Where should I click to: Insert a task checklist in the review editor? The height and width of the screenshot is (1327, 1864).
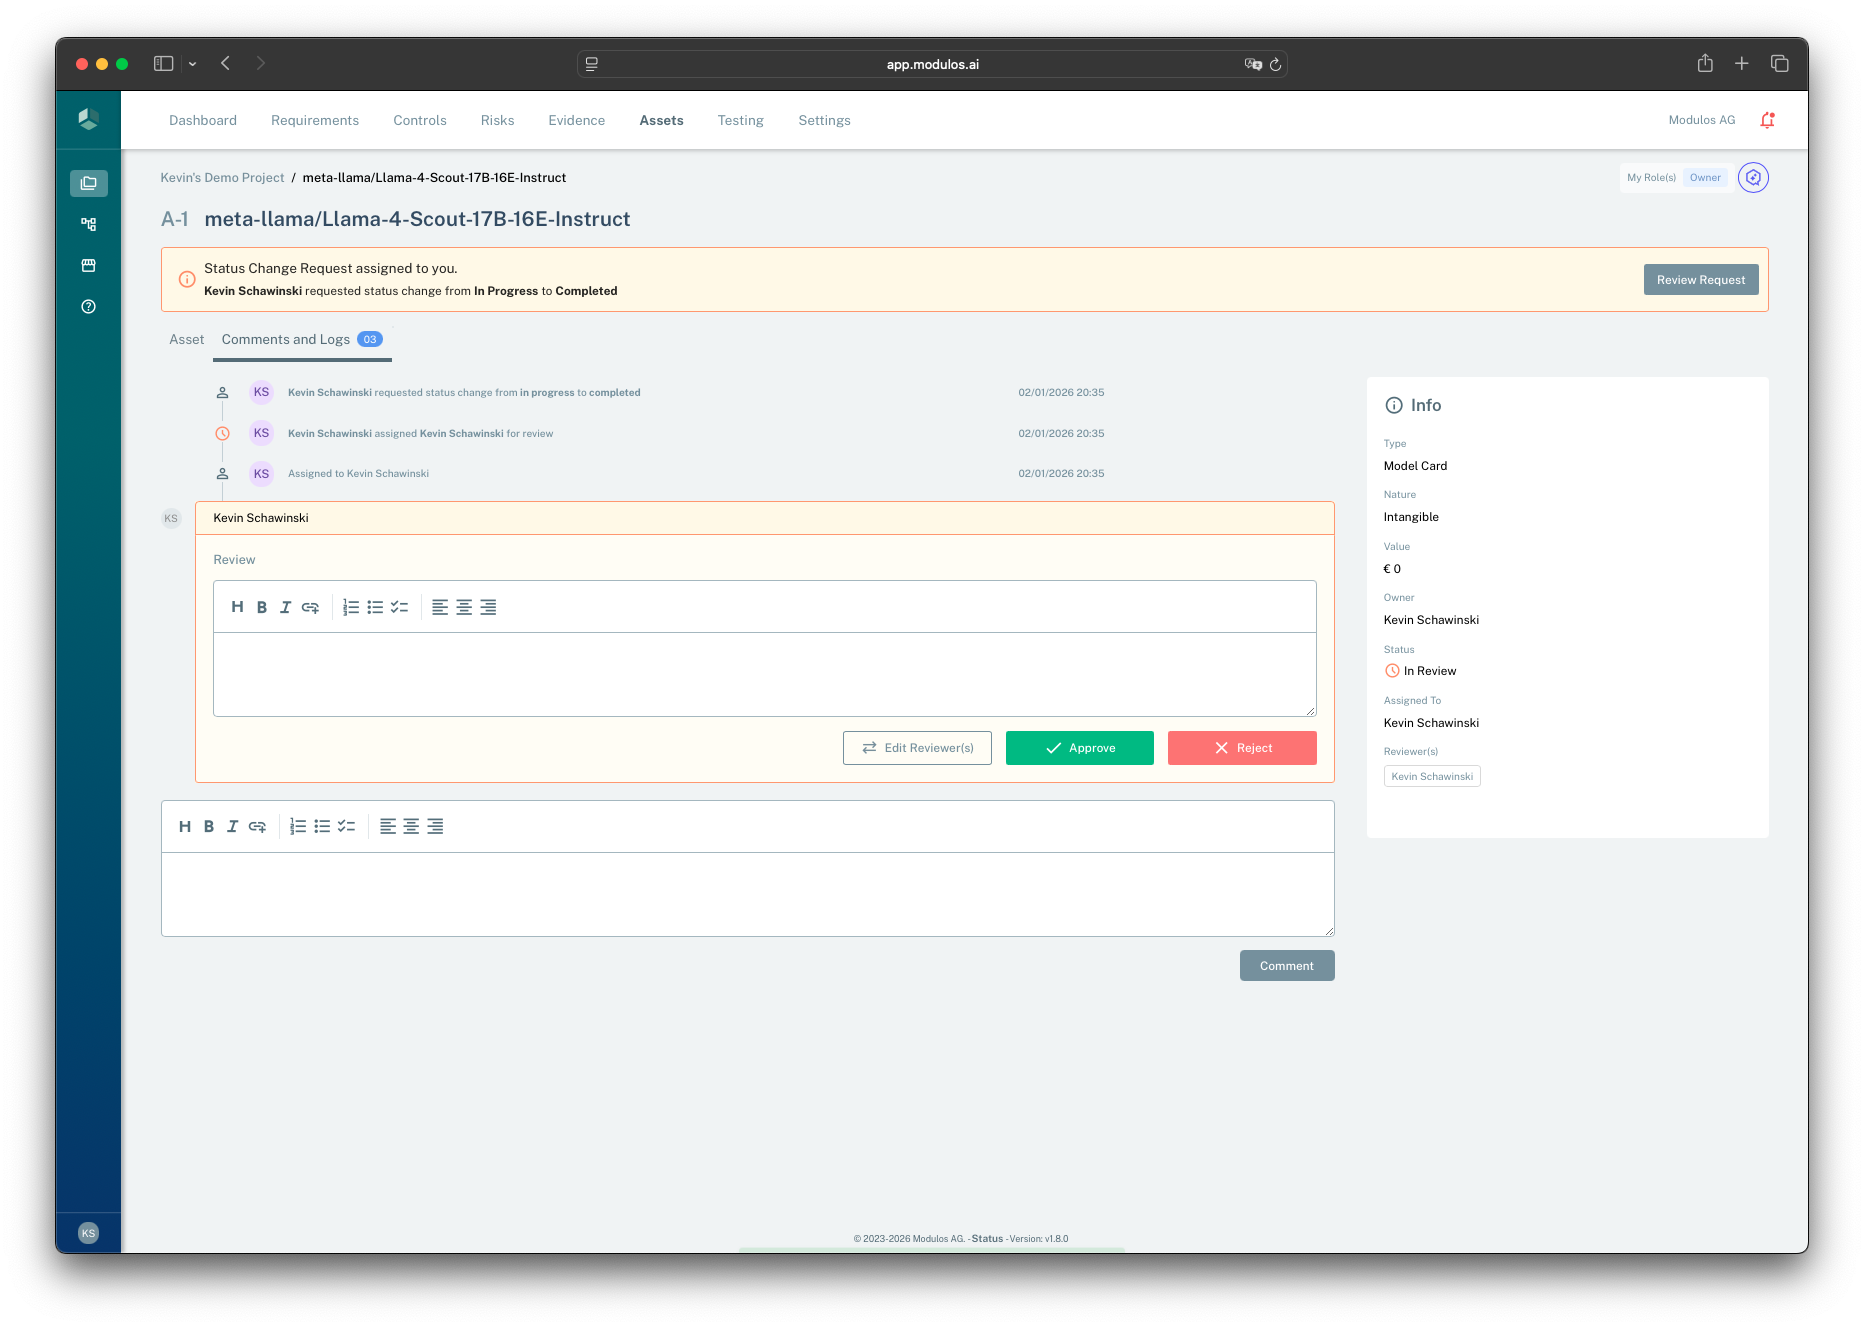point(400,607)
